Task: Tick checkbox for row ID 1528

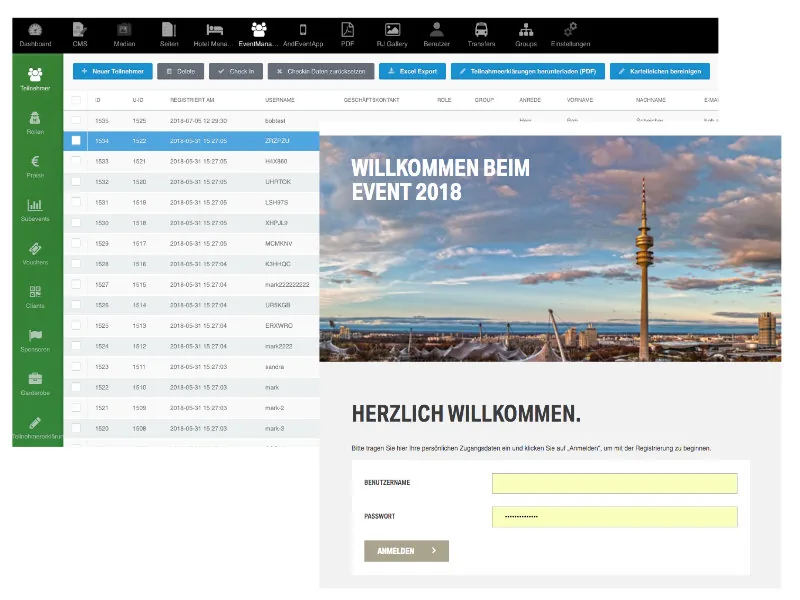Action: tap(76, 263)
